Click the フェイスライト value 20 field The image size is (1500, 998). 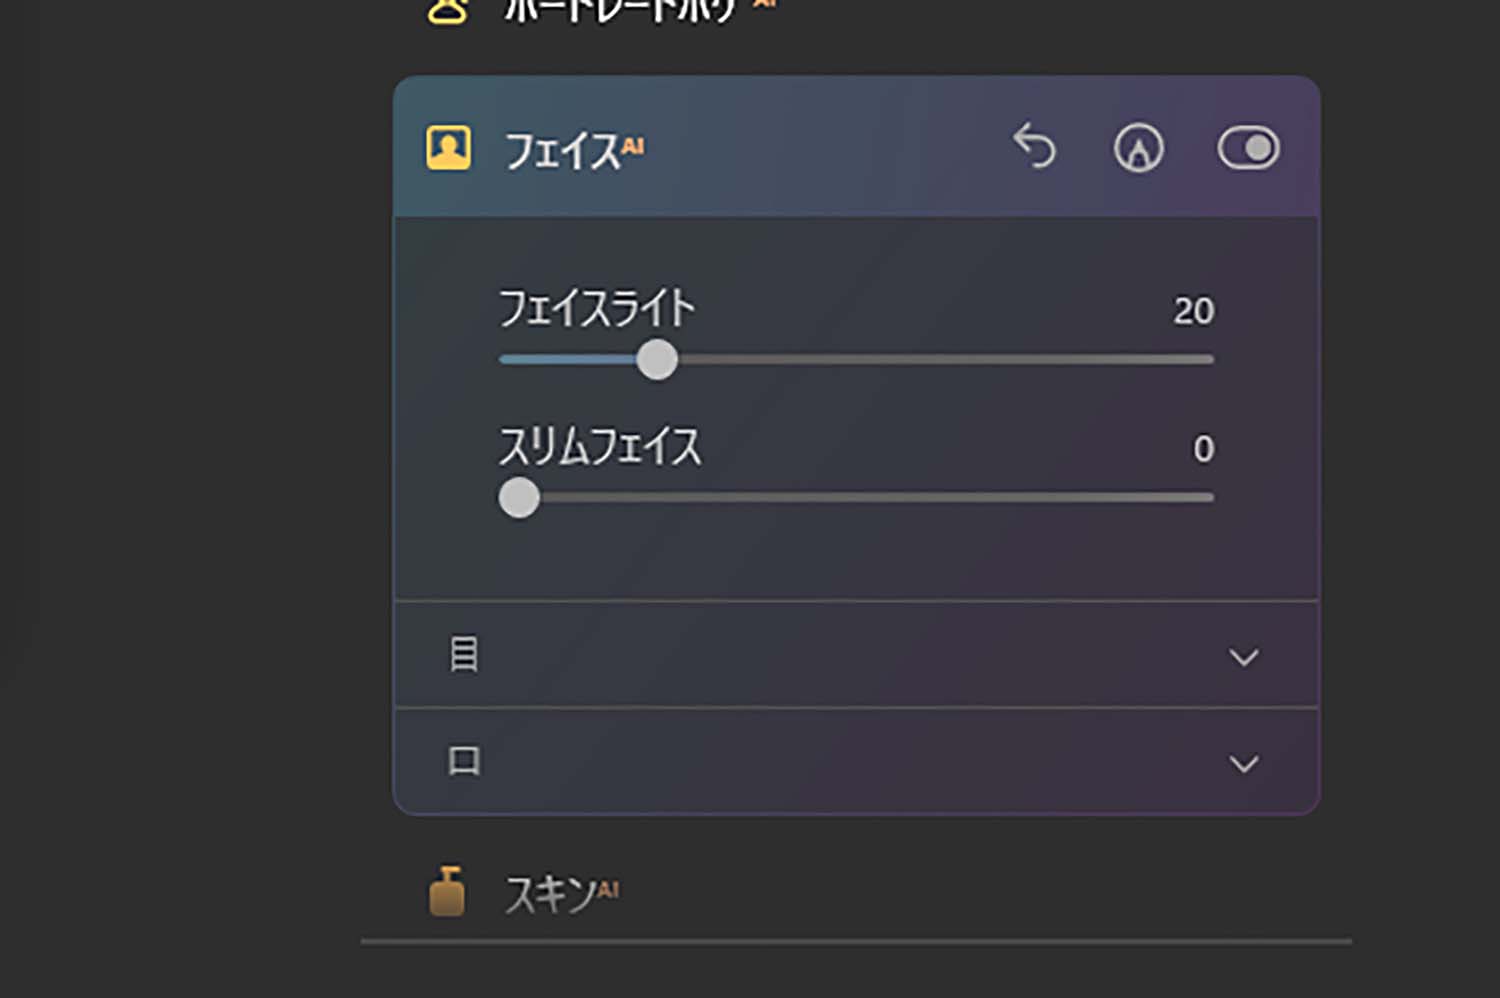1193,311
